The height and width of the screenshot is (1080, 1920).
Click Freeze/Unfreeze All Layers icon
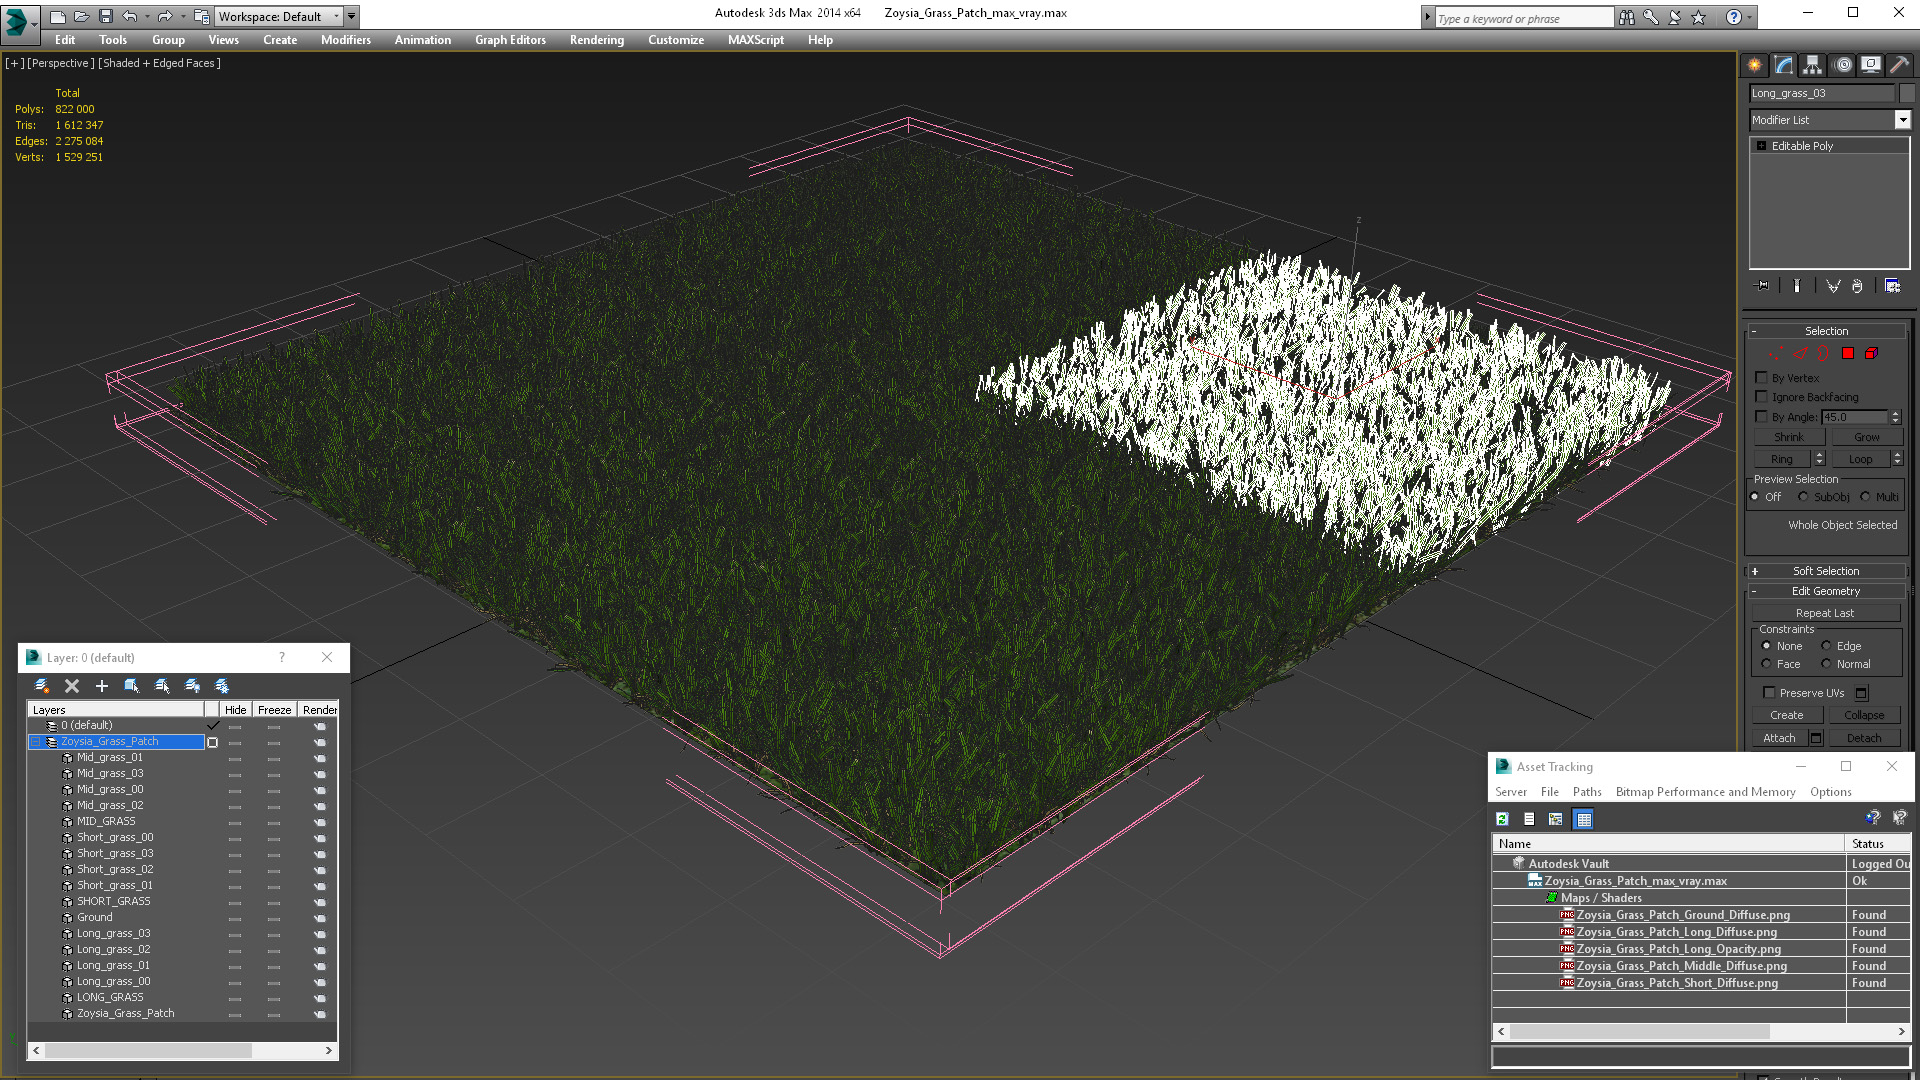[222, 686]
